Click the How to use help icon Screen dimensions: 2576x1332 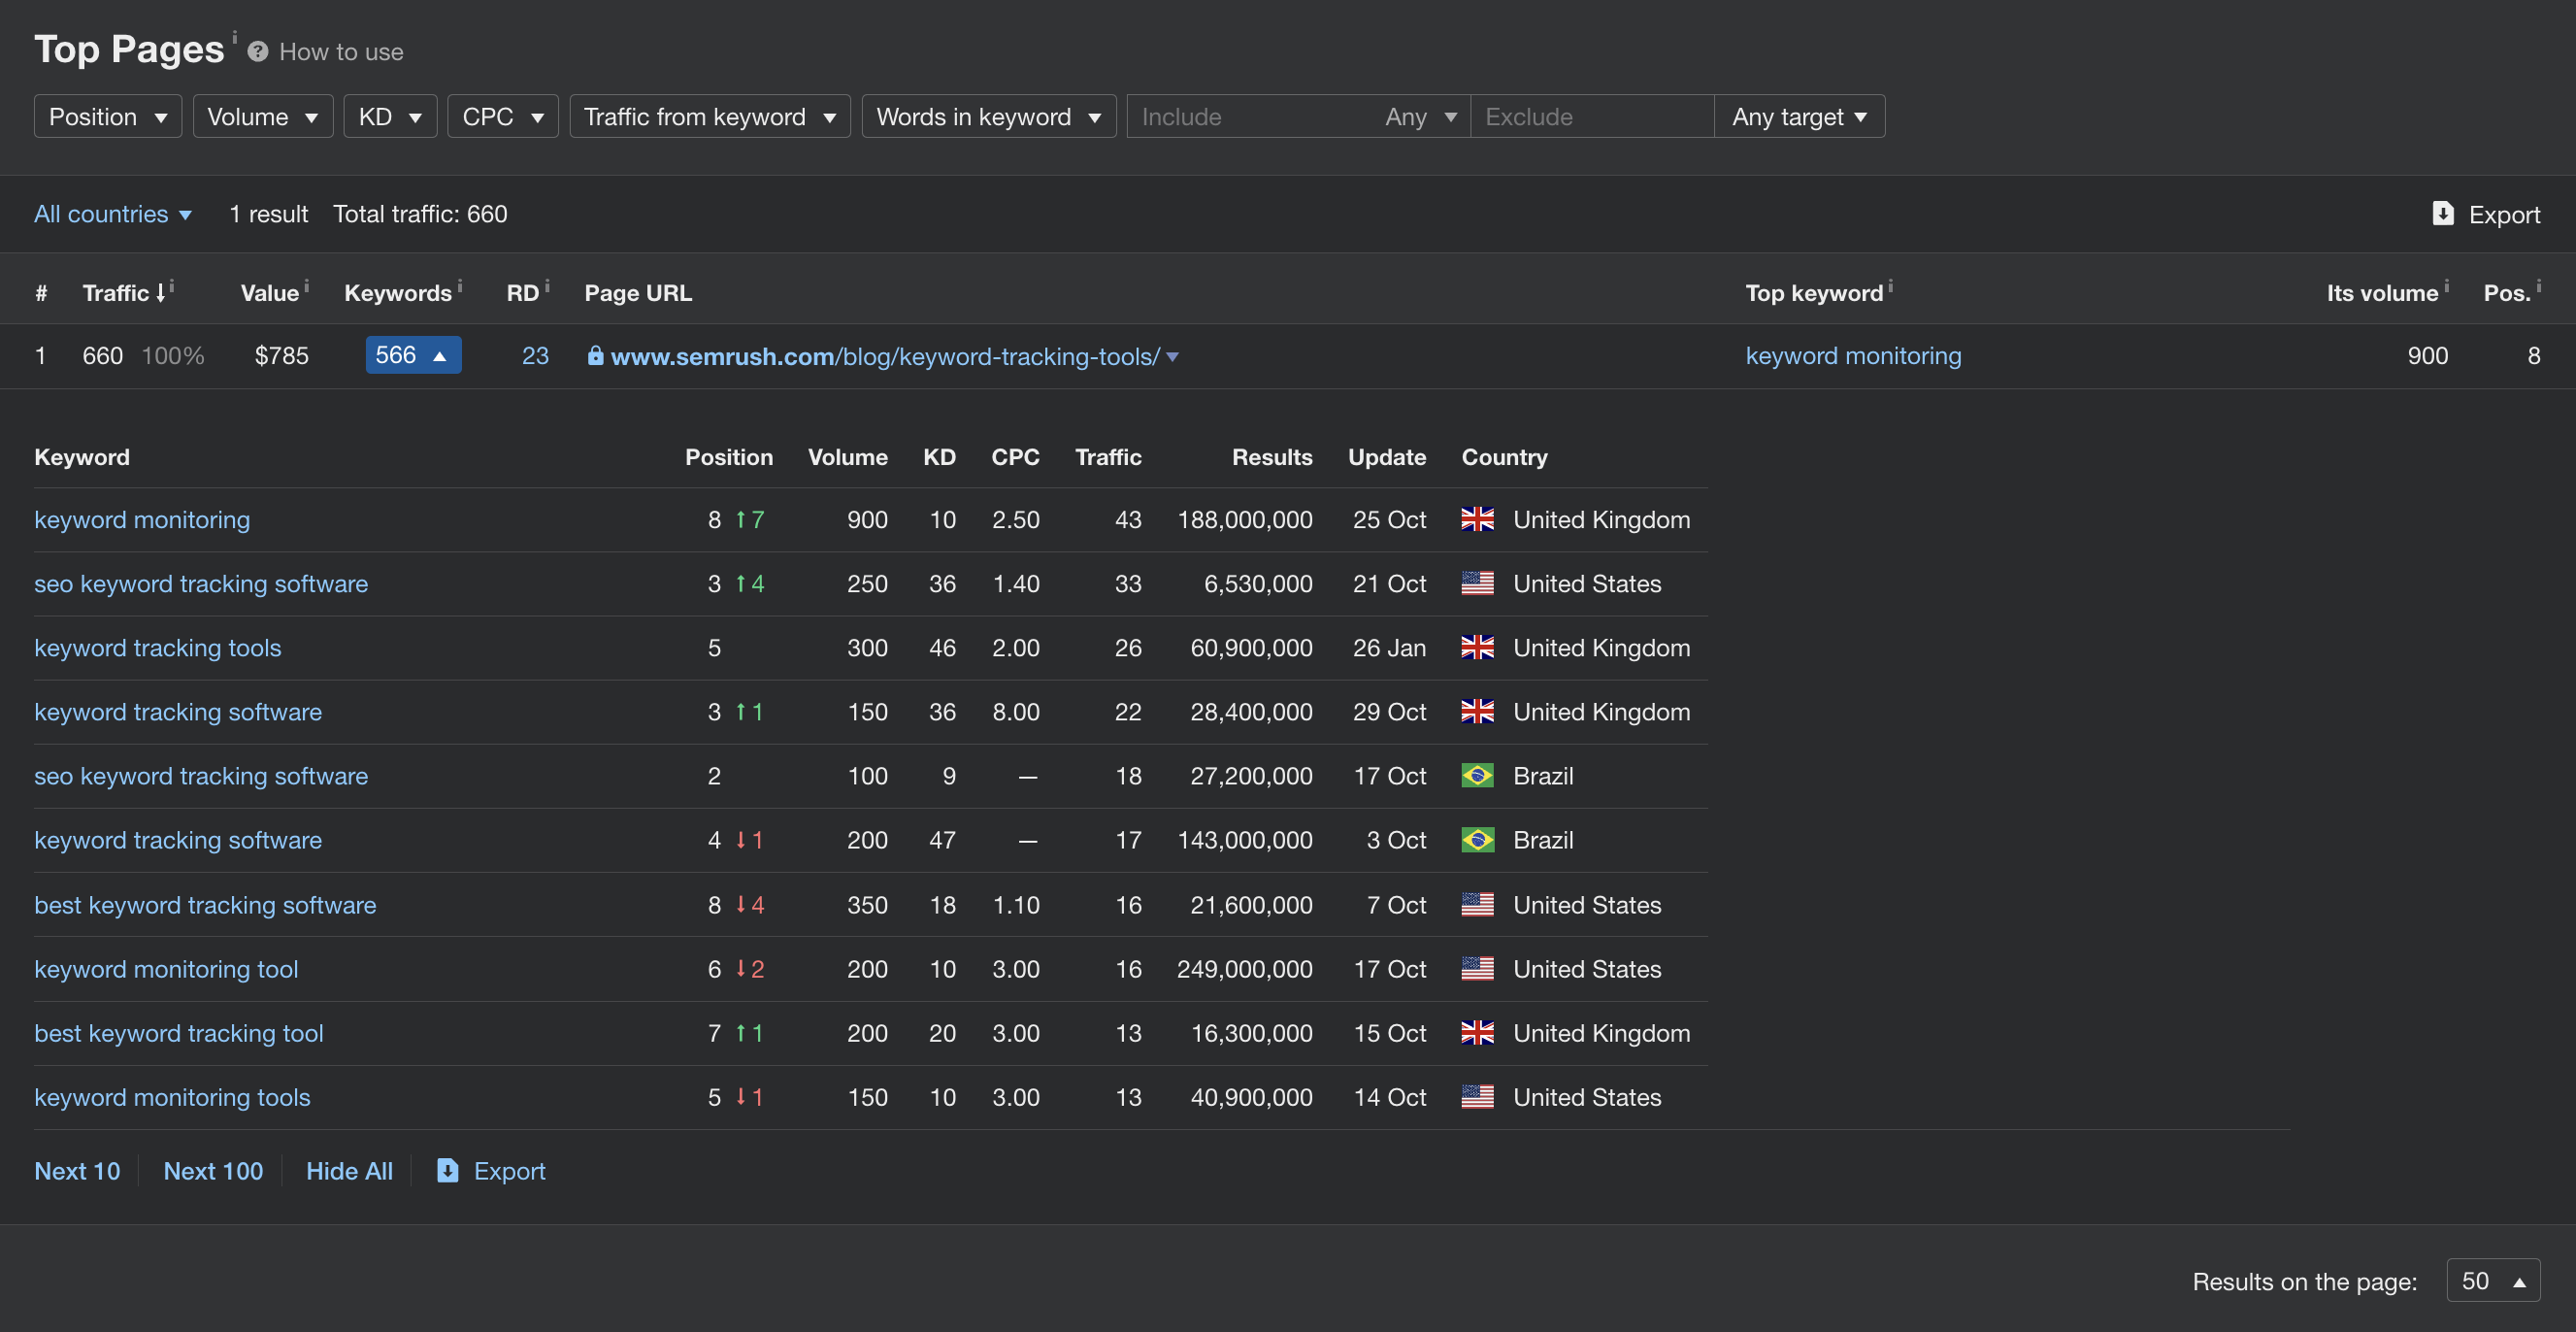pyautogui.click(x=257, y=52)
